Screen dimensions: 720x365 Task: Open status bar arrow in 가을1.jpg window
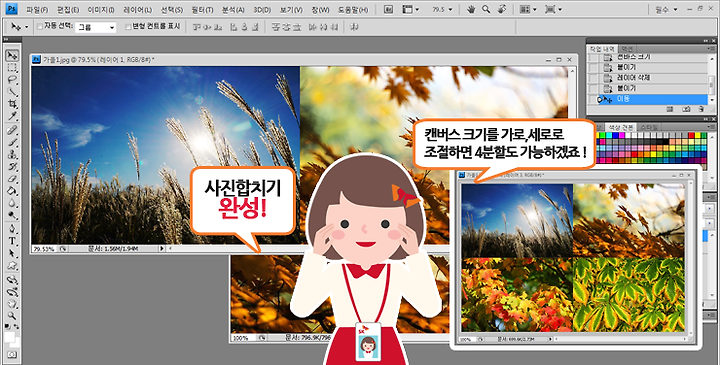pos(162,248)
